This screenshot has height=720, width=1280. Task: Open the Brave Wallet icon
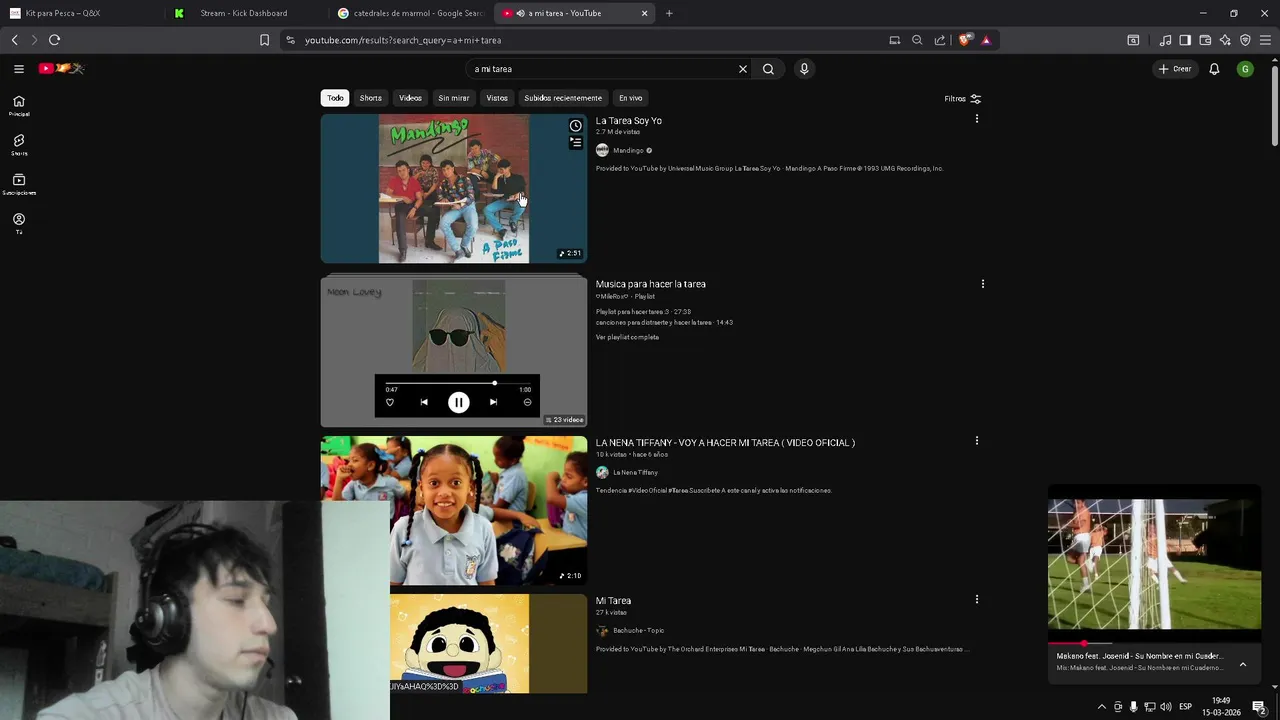pyautogui.click(x=1205, y=40)
